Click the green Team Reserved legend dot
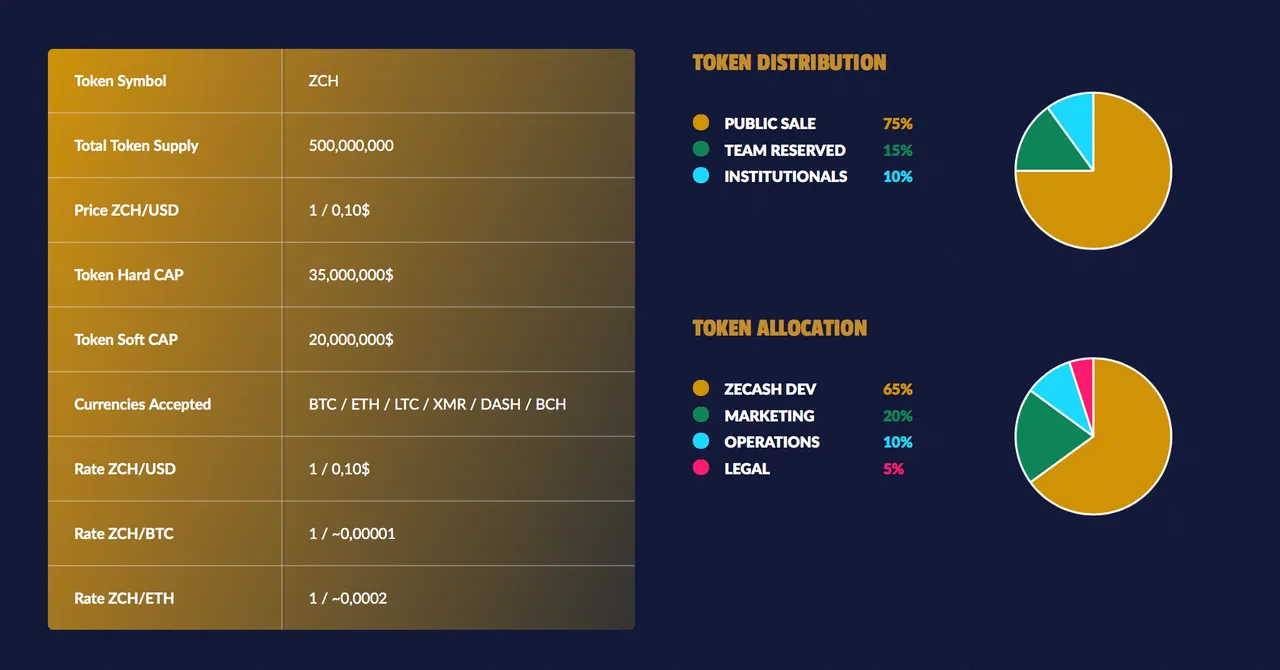The height and width of the screenshot is (670, 1280). click(701, 149)
